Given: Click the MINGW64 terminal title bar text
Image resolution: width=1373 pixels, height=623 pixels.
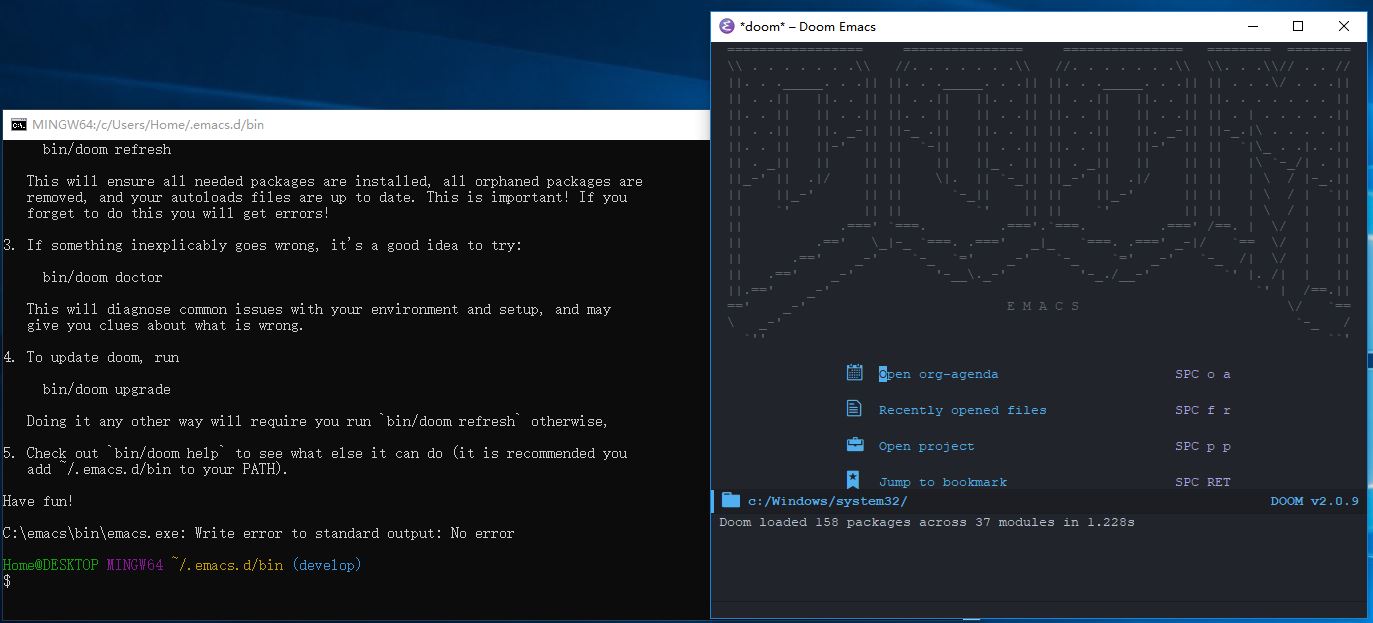Looking at the screenshot, I should pyautogui.click(x=148, y=125).
